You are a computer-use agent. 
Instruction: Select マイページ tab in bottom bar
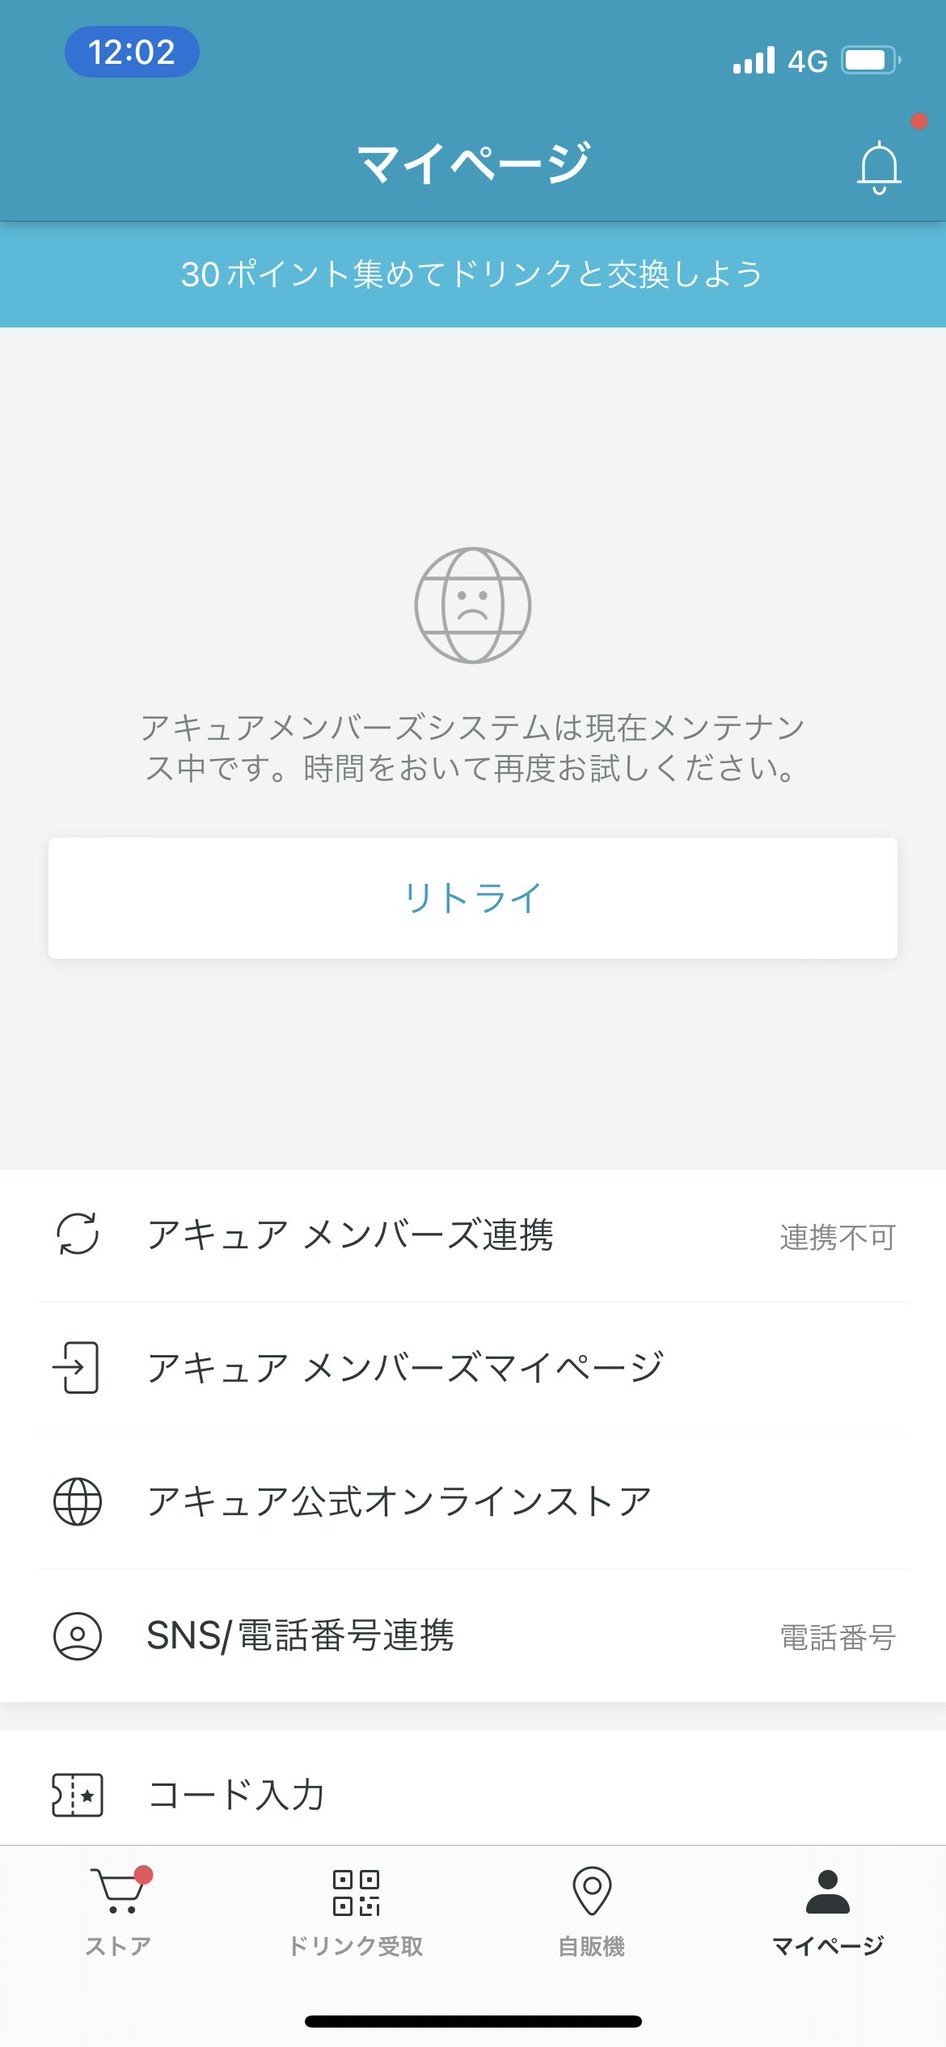point(828,1912)
